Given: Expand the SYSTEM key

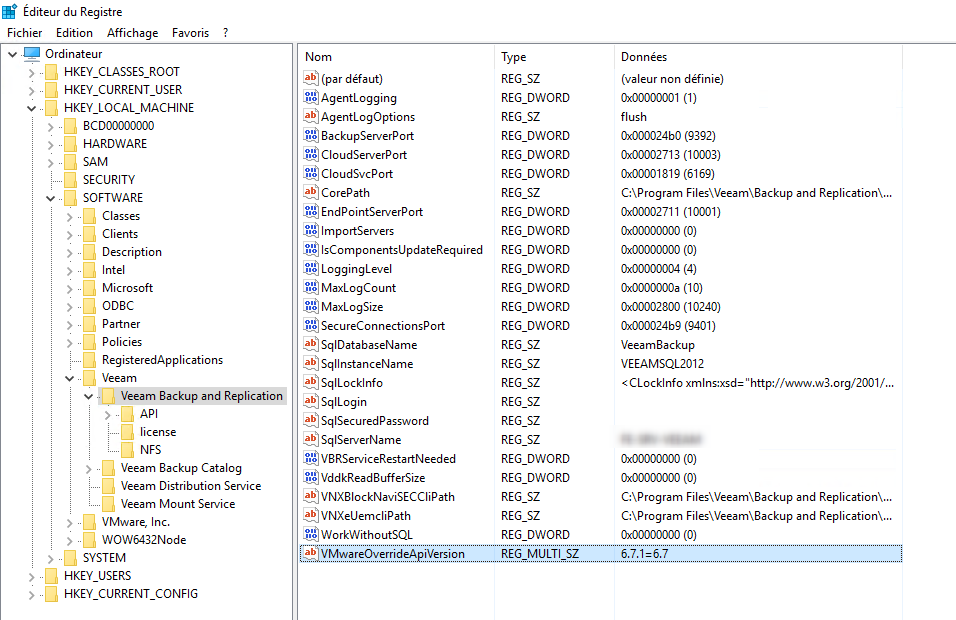Looking at the screenshot, I should tap(51, 558).
